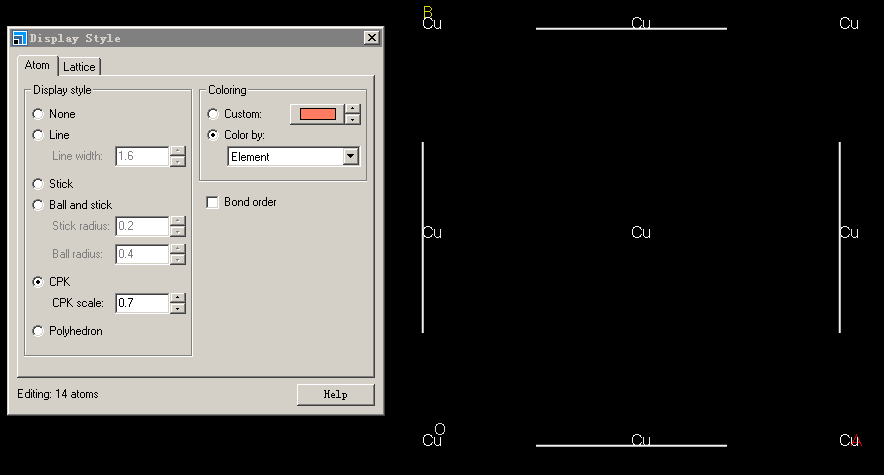
Task: Choose the Polyhedron display style
Action: coord(38,331)
